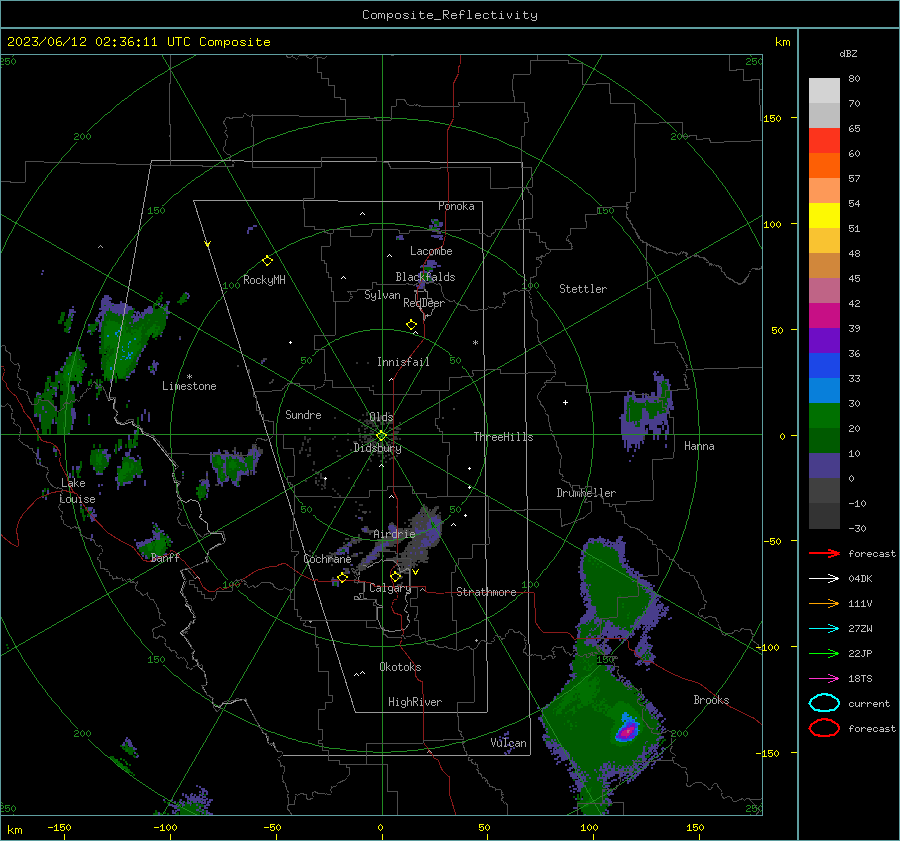The image size is (900, 841).
Task: Click the red forecast ellipse icon
Action: click(x=824, y=728)
